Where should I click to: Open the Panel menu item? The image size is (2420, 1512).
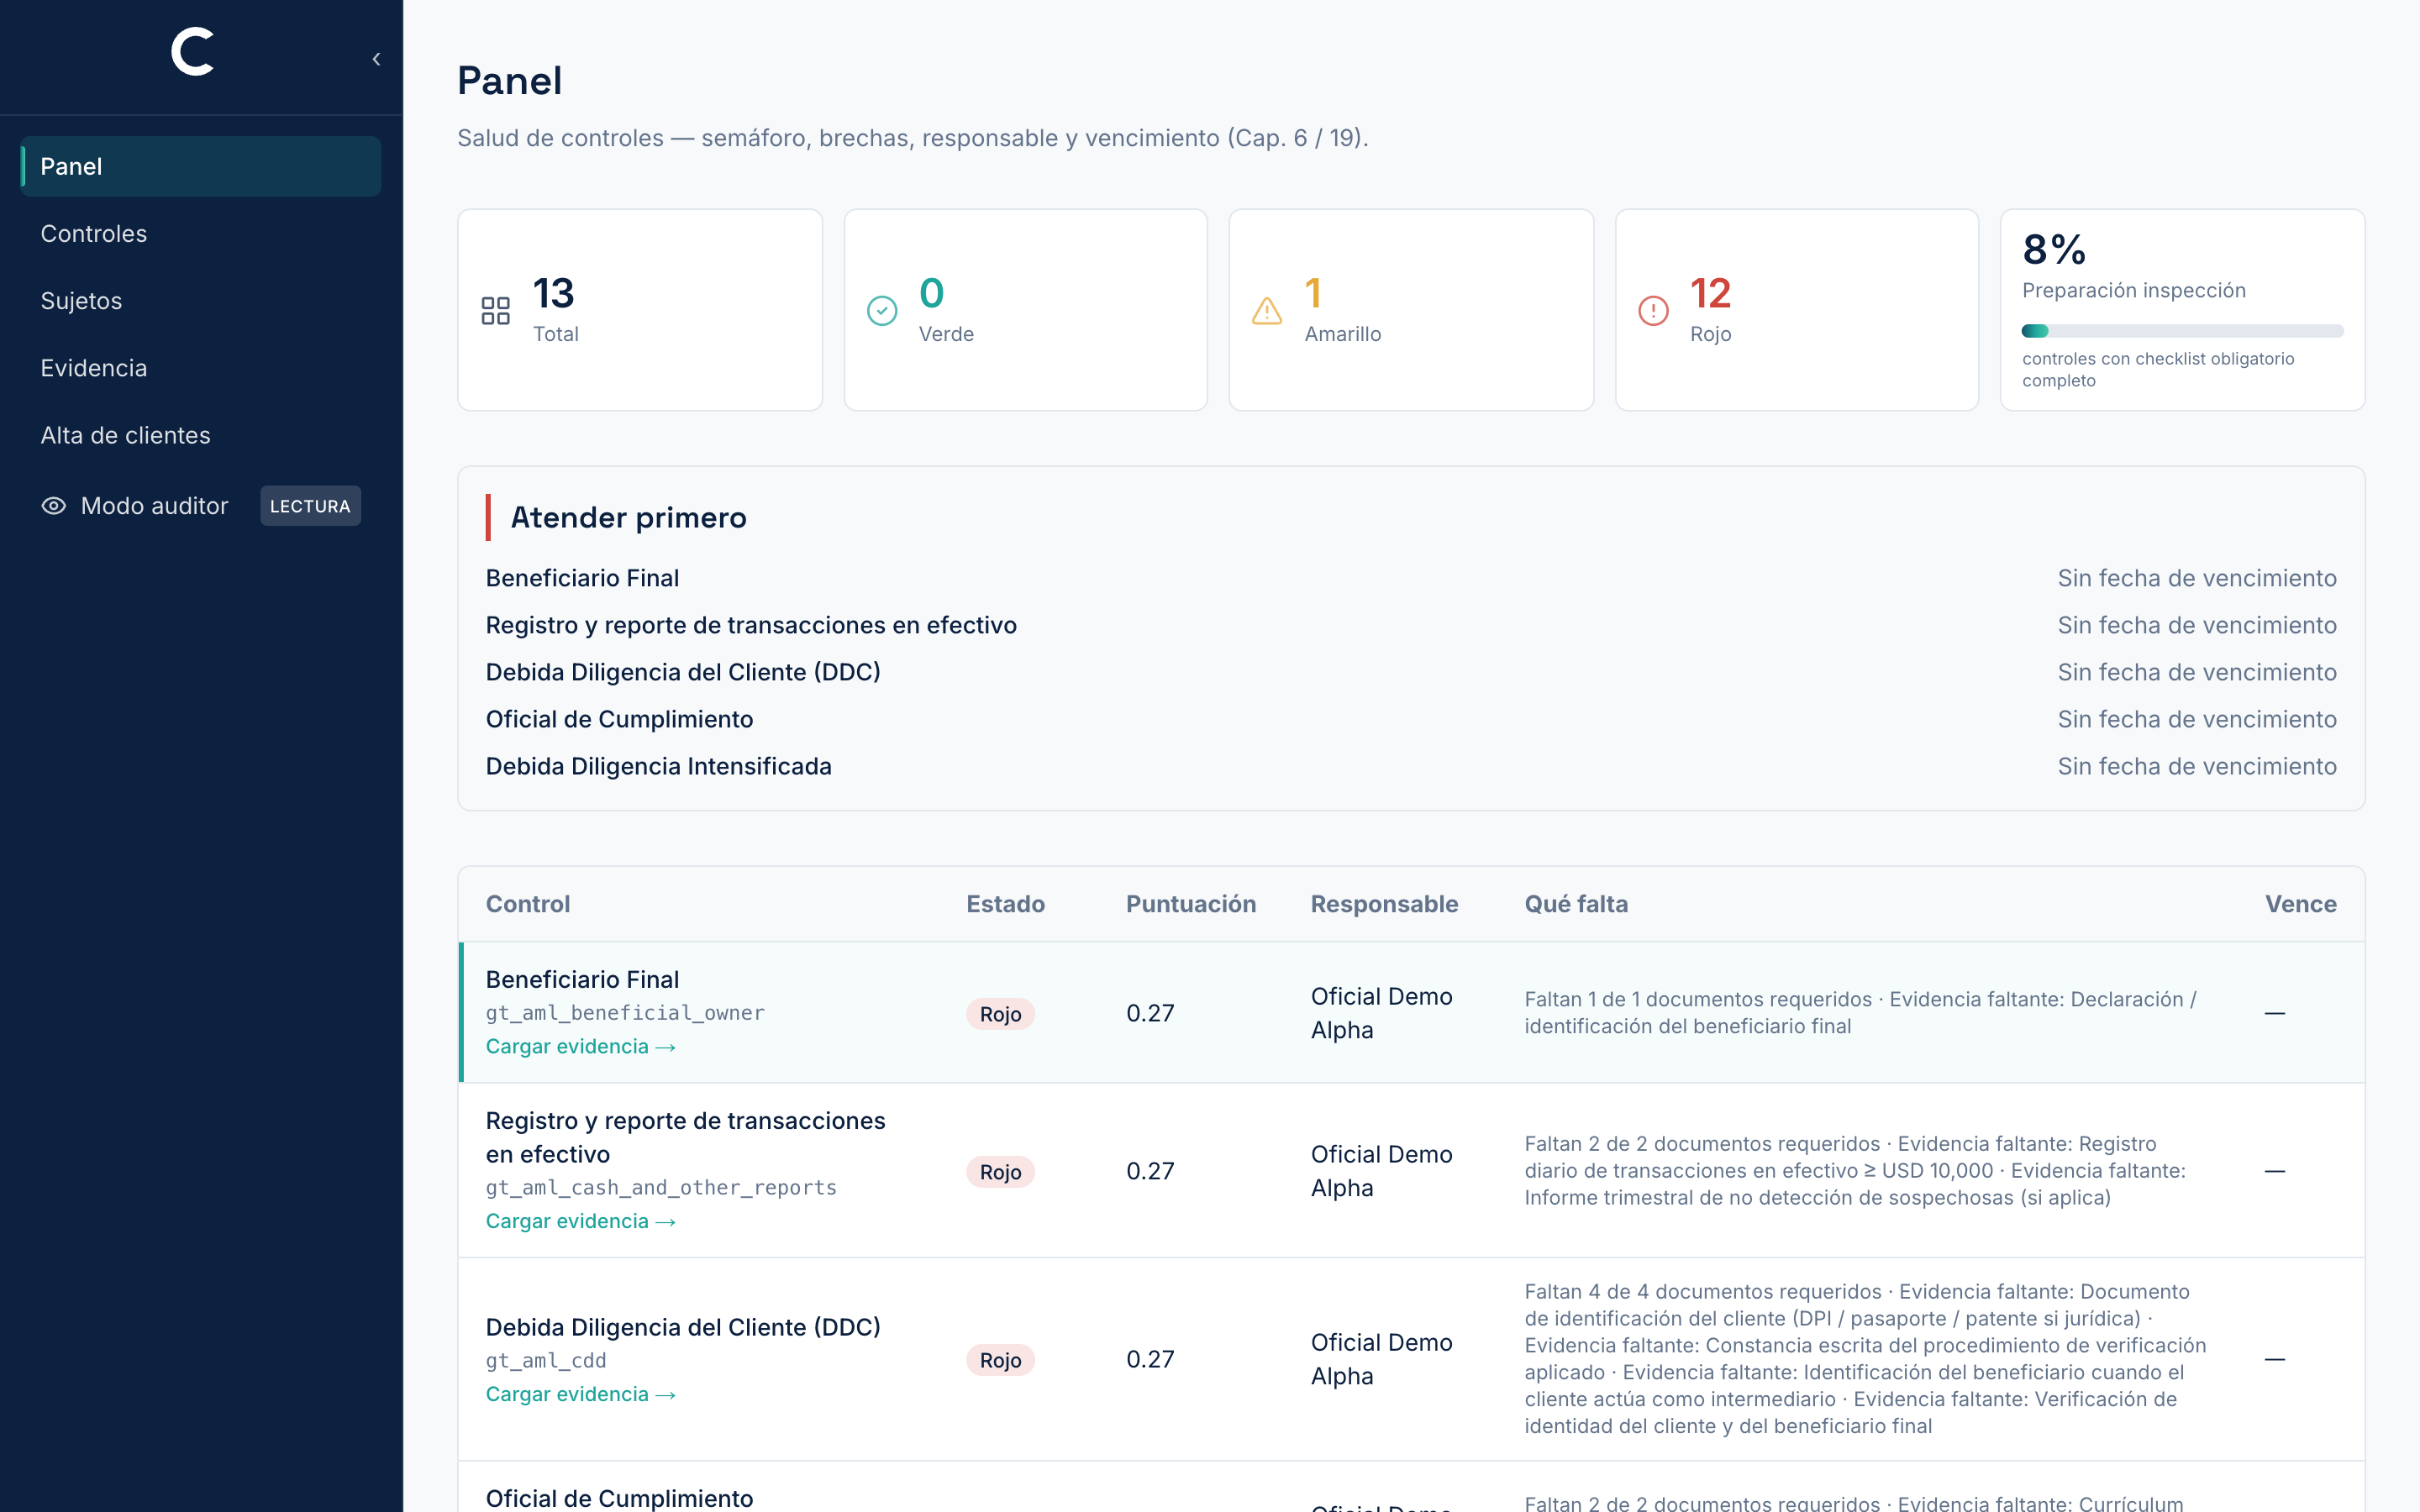pyautogui.click(x=200, y=166)
